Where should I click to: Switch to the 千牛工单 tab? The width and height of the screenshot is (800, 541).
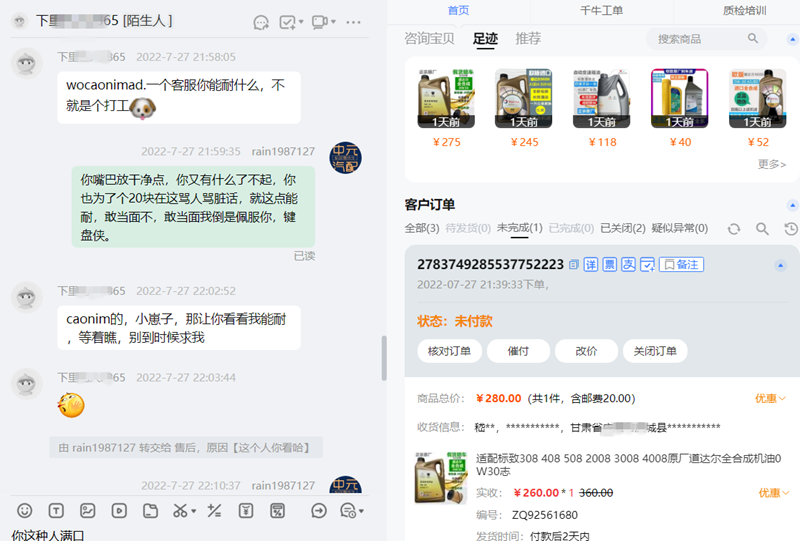pos(601,10)
